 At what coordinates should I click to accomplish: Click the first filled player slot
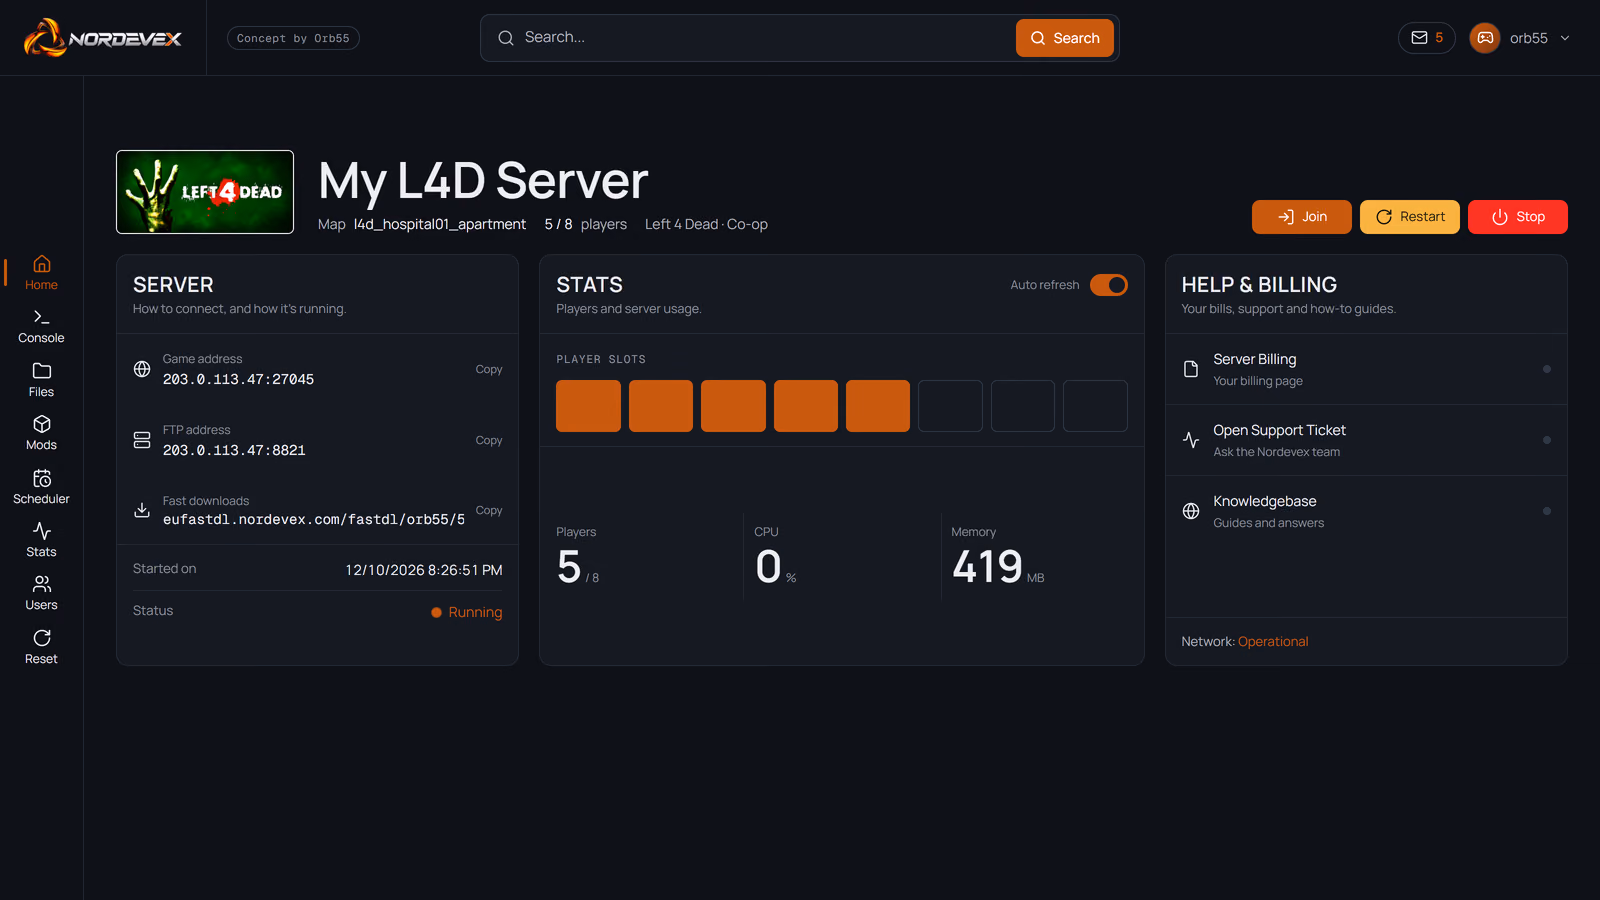[588, 406]
